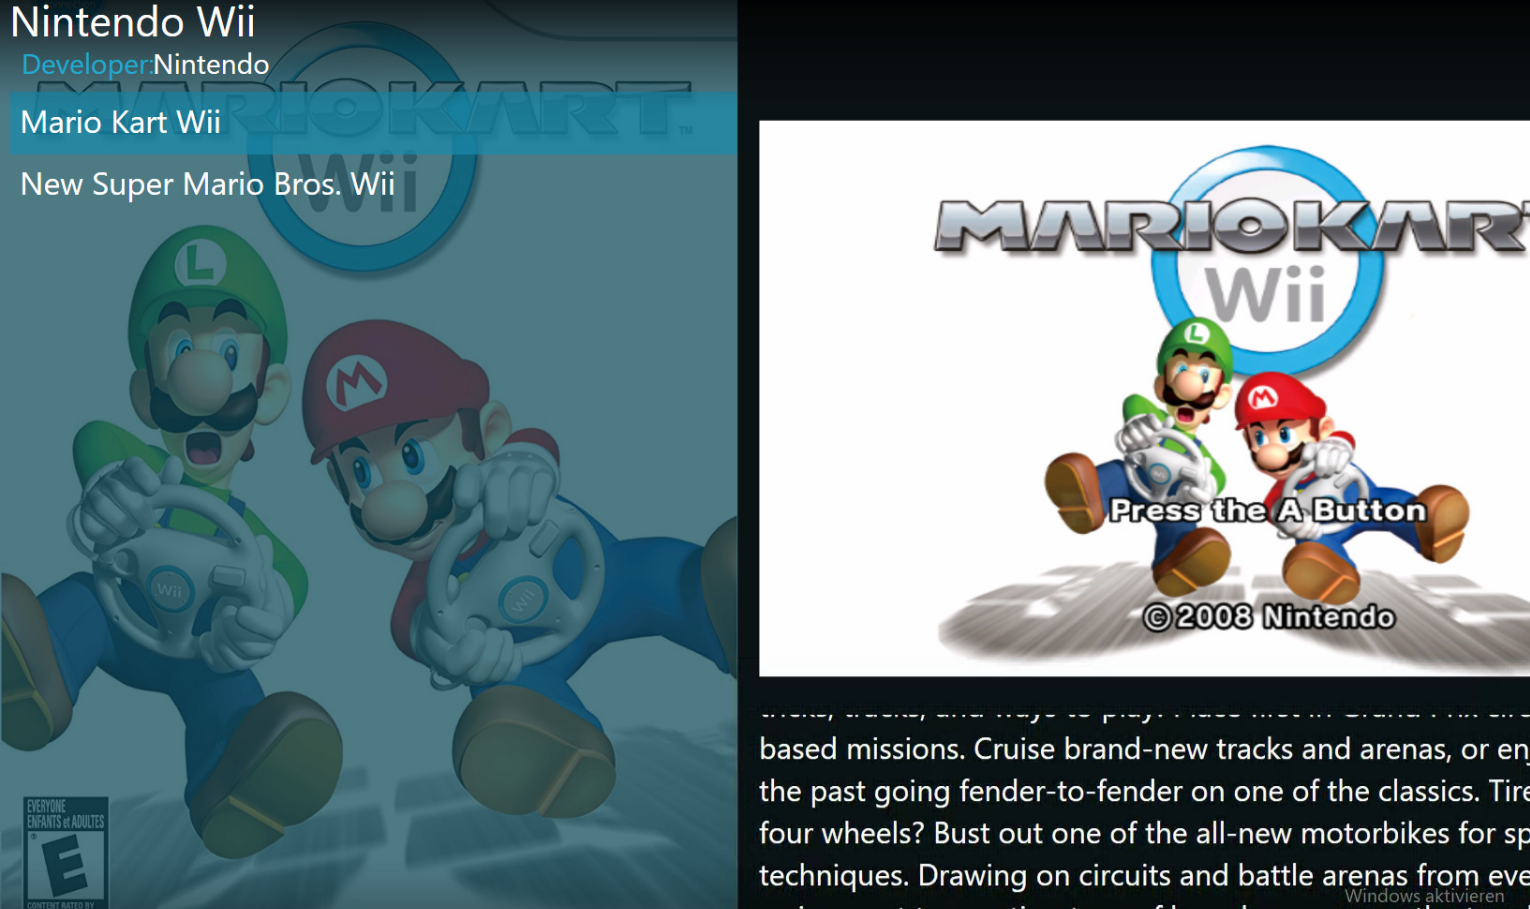Click the ©2008 Nintendo copyright text
This screenshot has height=909, width=1530.
(x=1269, y=616)
